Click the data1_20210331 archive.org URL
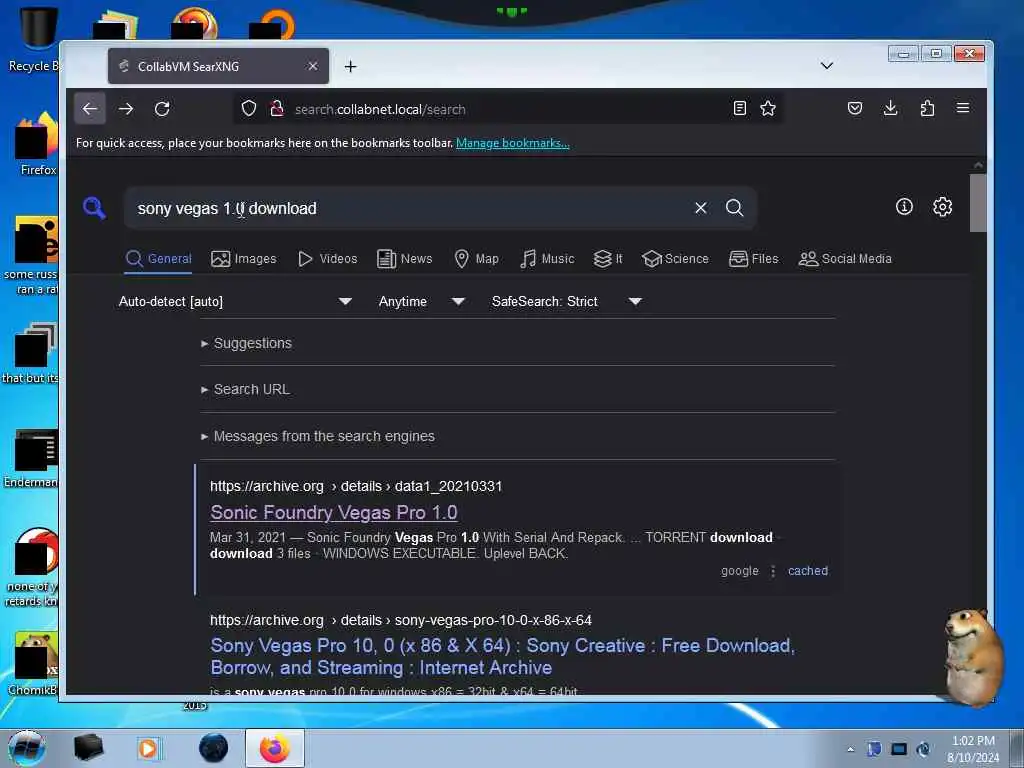This screenshot has width=1024, height=768. [356, 487]
